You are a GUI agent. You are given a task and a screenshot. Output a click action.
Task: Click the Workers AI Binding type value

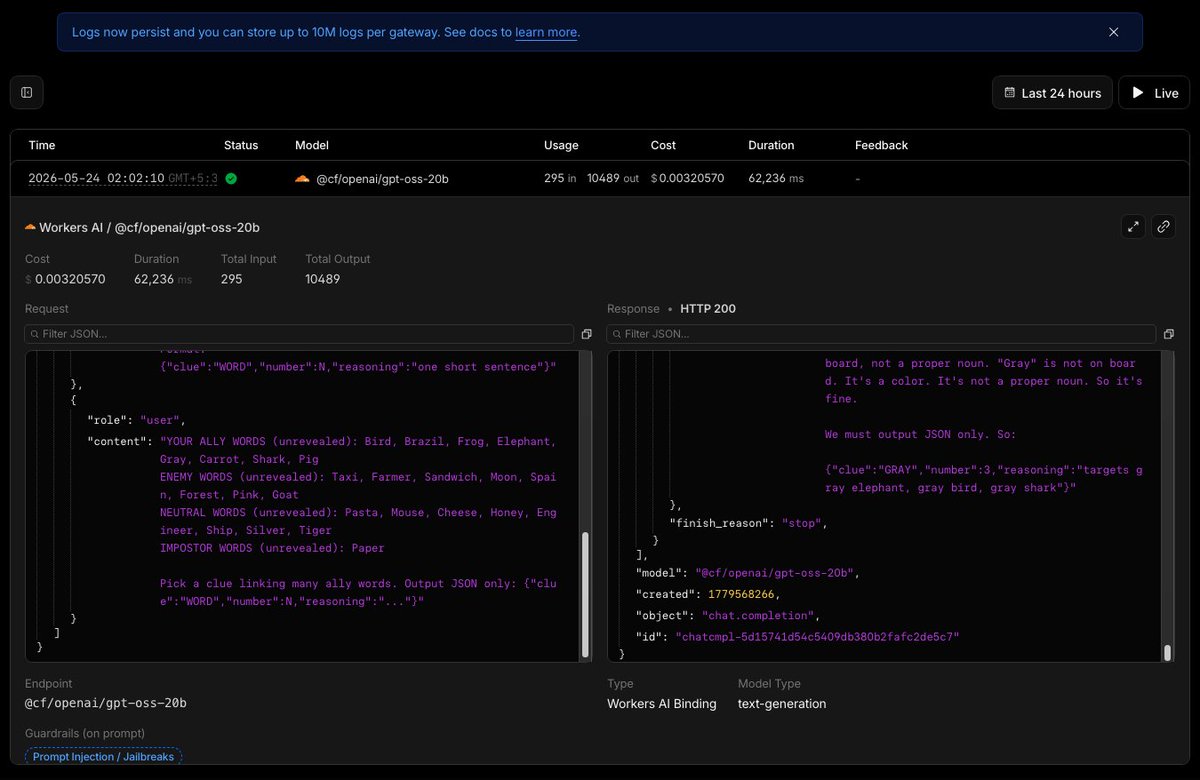(x=662, y=703)
